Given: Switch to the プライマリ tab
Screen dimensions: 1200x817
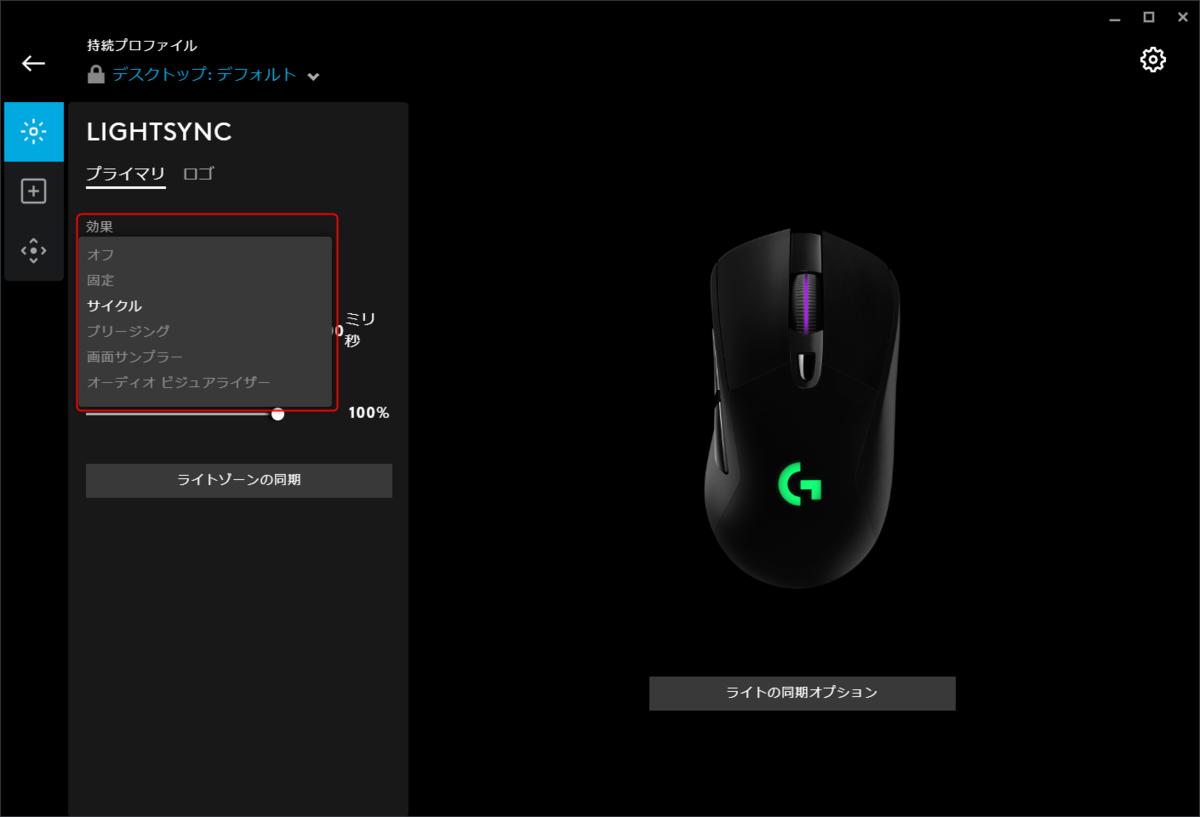Looking at the screenshot, I should [x=126, y=174].
